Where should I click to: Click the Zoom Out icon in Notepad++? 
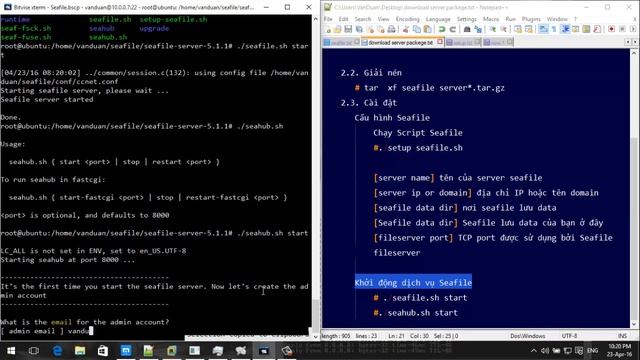(503, 29)
